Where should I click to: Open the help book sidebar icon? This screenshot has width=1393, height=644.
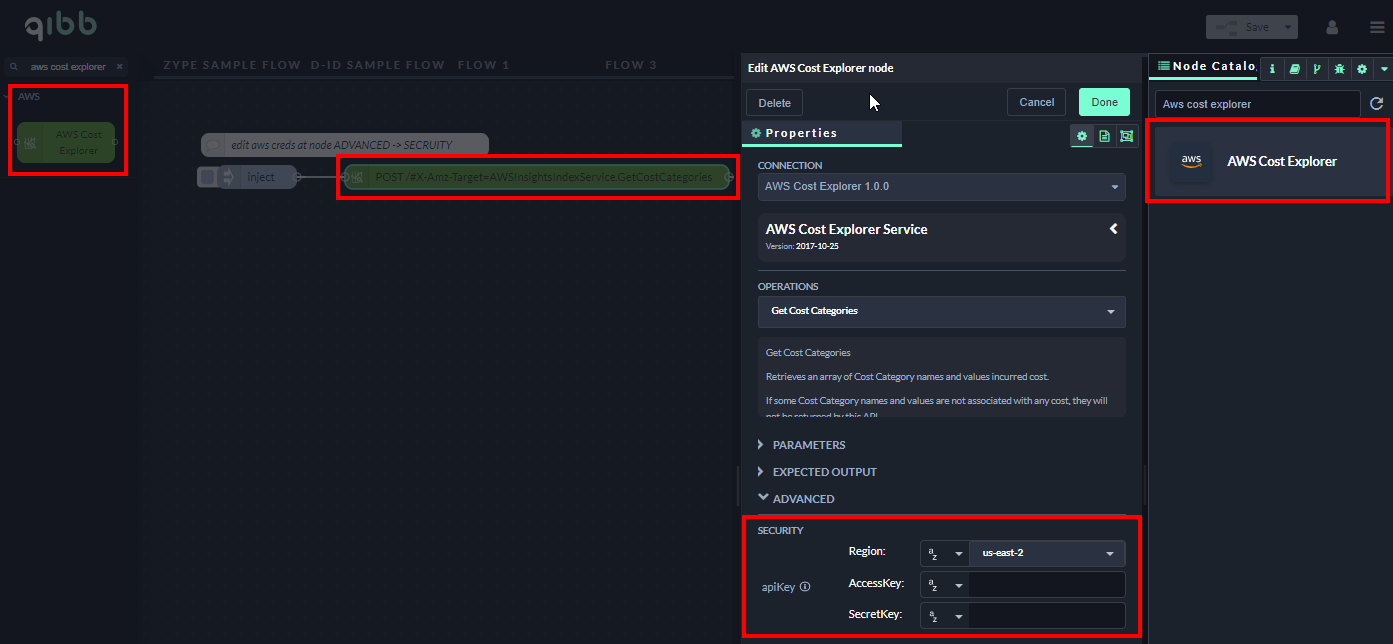(x=1294, y=69)
